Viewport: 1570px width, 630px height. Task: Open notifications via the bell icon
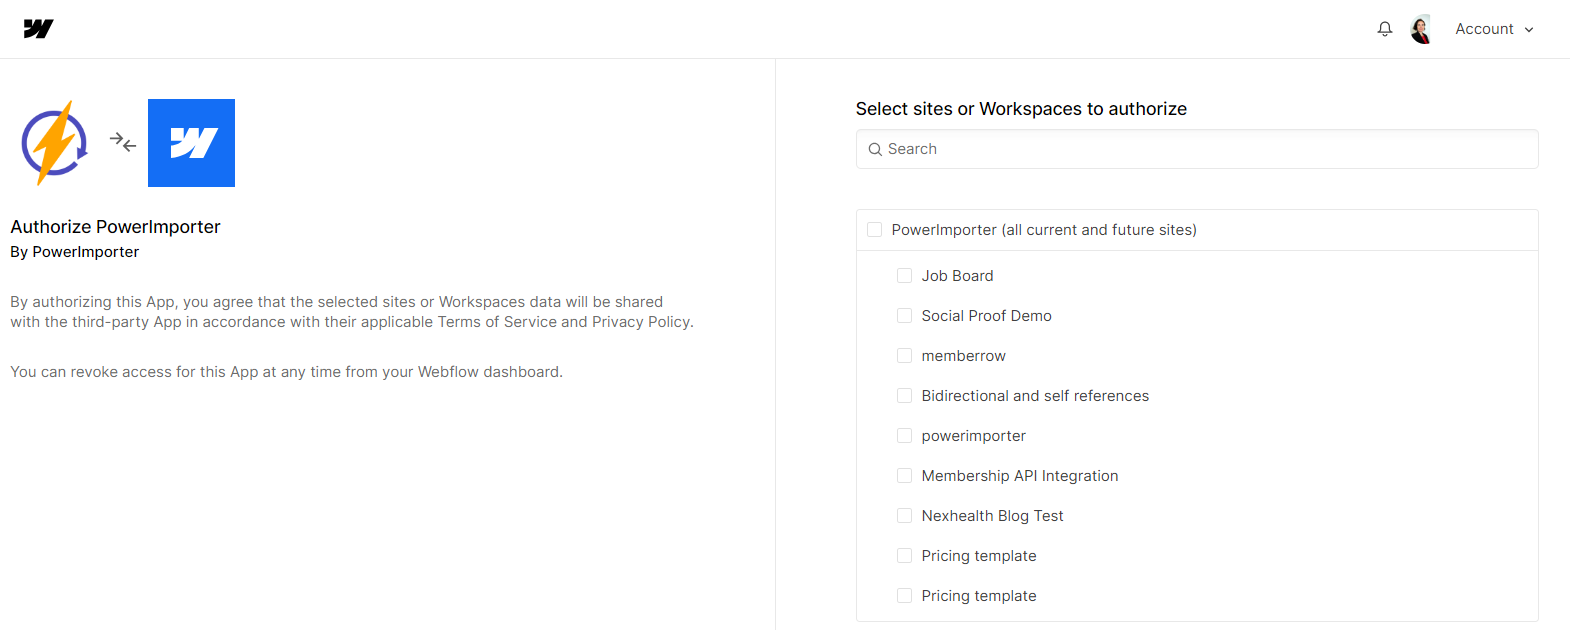click(1384, 29)
